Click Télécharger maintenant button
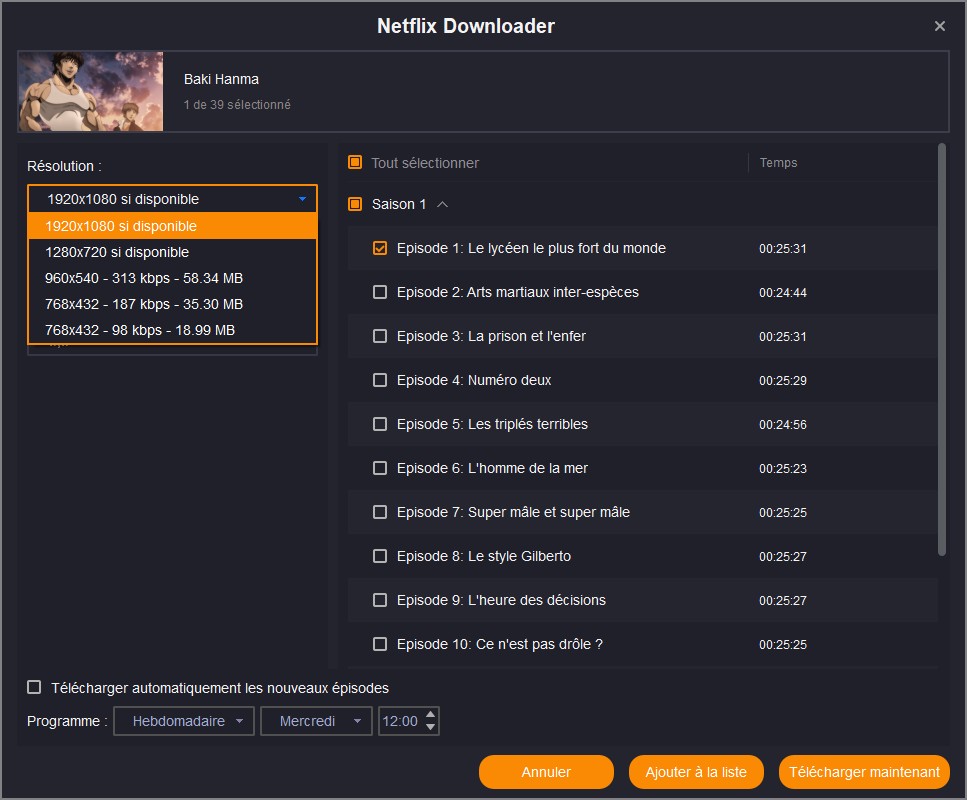Screen dimensions: 967x800 864,772
